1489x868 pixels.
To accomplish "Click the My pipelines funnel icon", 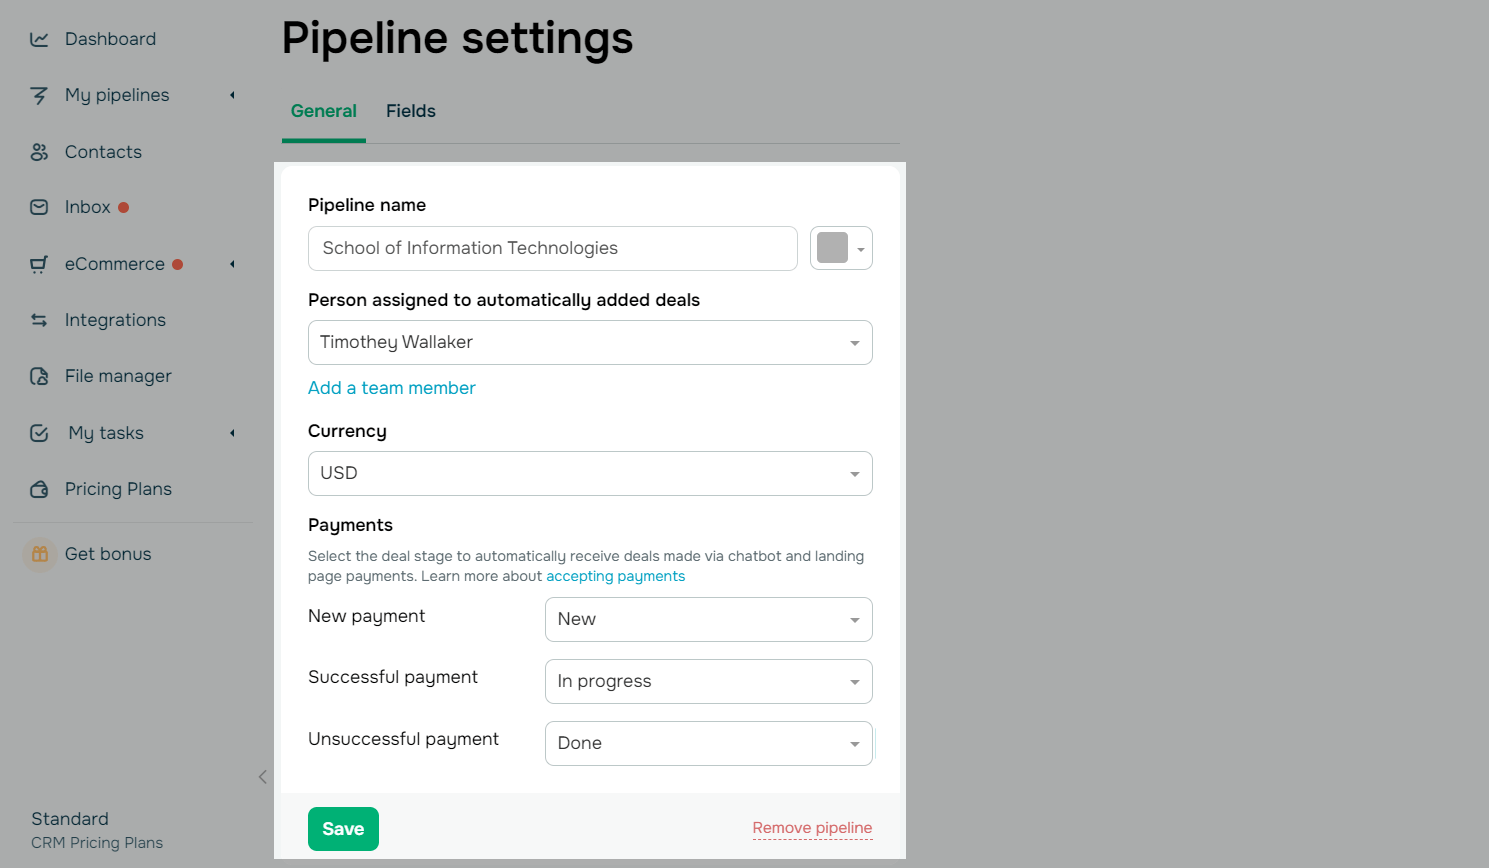I will (x=39, y=95).
